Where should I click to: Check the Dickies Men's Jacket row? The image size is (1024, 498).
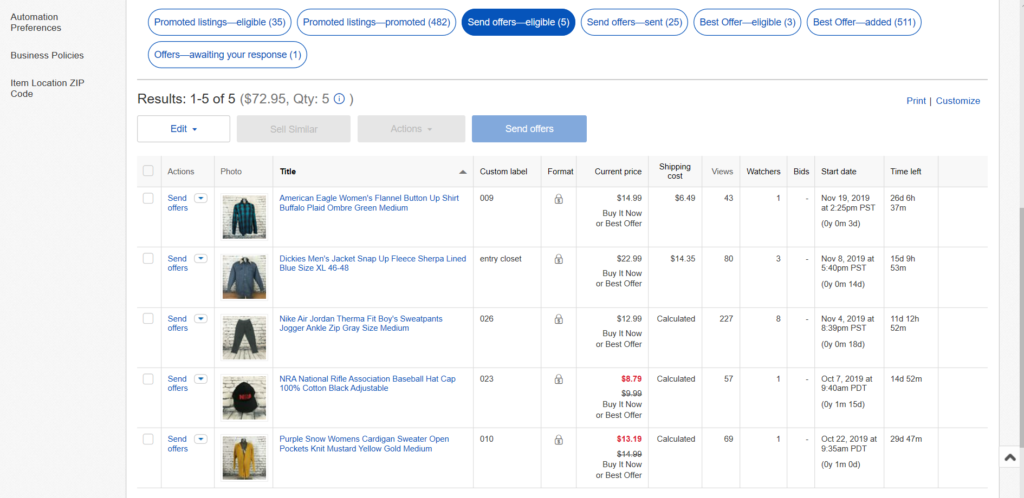click(x=148, y=258)
